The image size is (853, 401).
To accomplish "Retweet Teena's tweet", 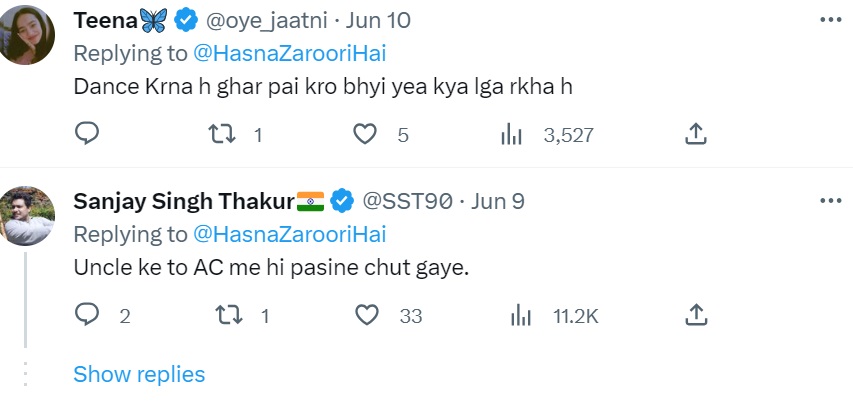I will (x=228, y=134).
